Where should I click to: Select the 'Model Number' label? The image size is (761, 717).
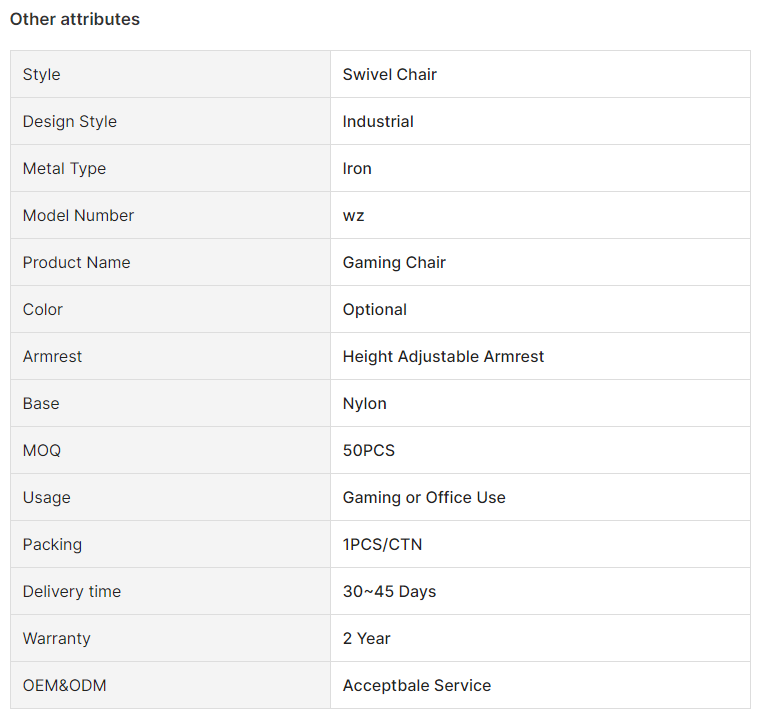tap(79, 216)
